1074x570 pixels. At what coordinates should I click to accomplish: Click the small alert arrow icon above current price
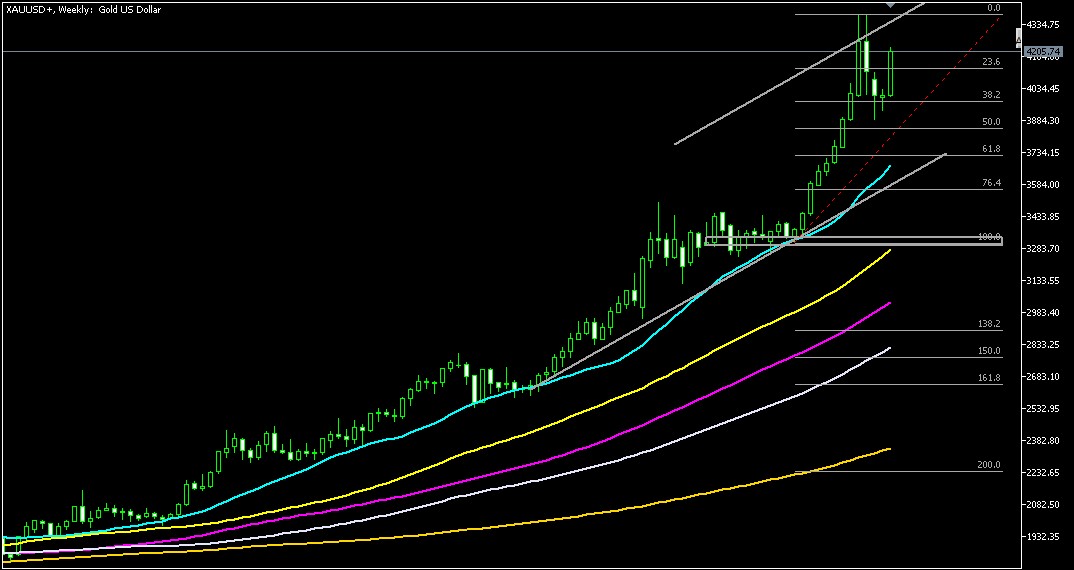(1019, 36)
